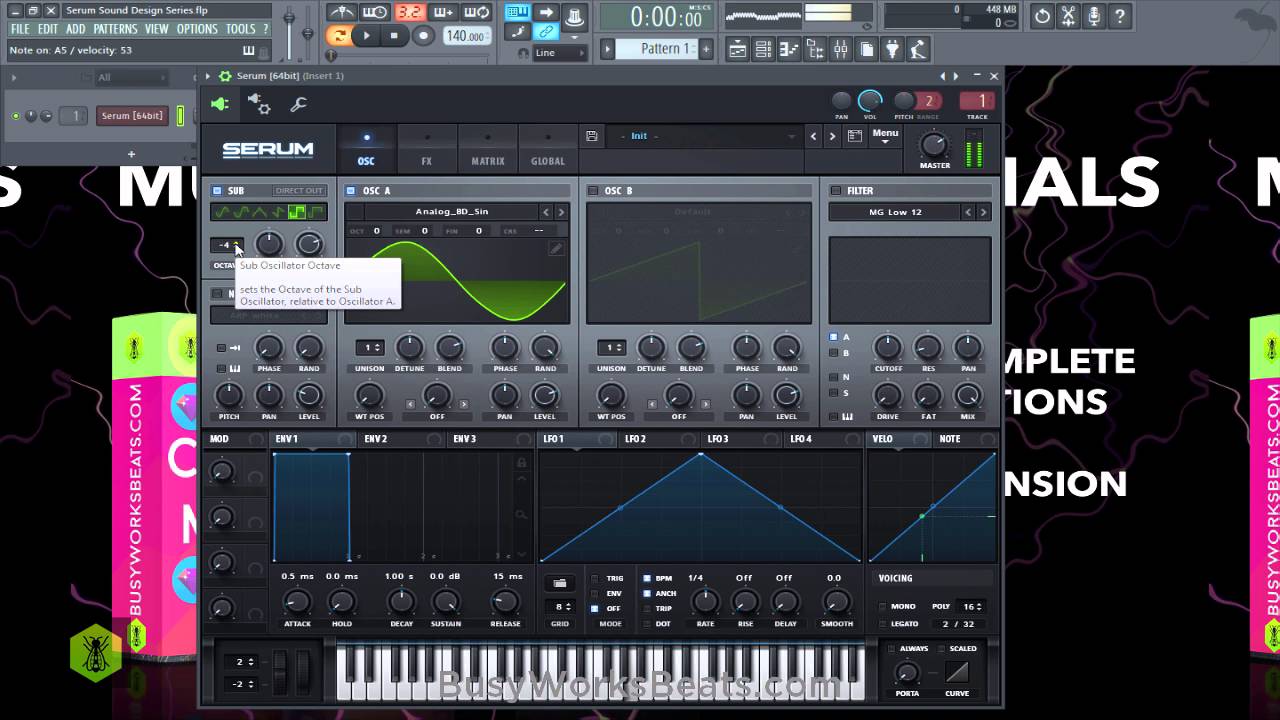Click the envelope lock icon
The image size is (1280, 720).
(x=521, y=462)
